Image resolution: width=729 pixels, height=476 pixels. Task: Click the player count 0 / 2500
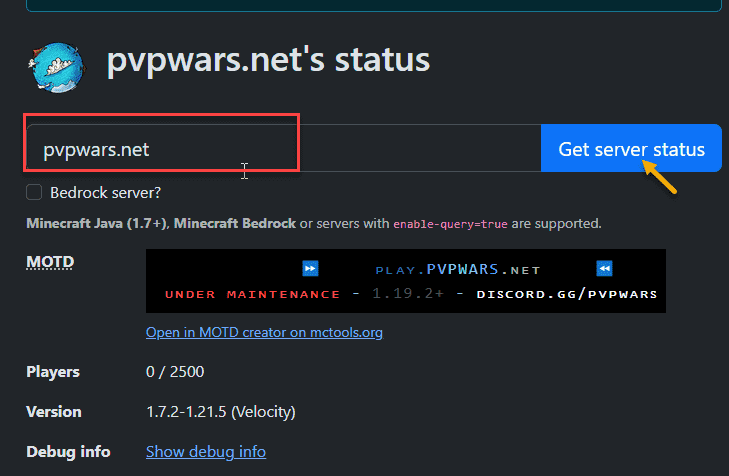(x=175, y=372)
